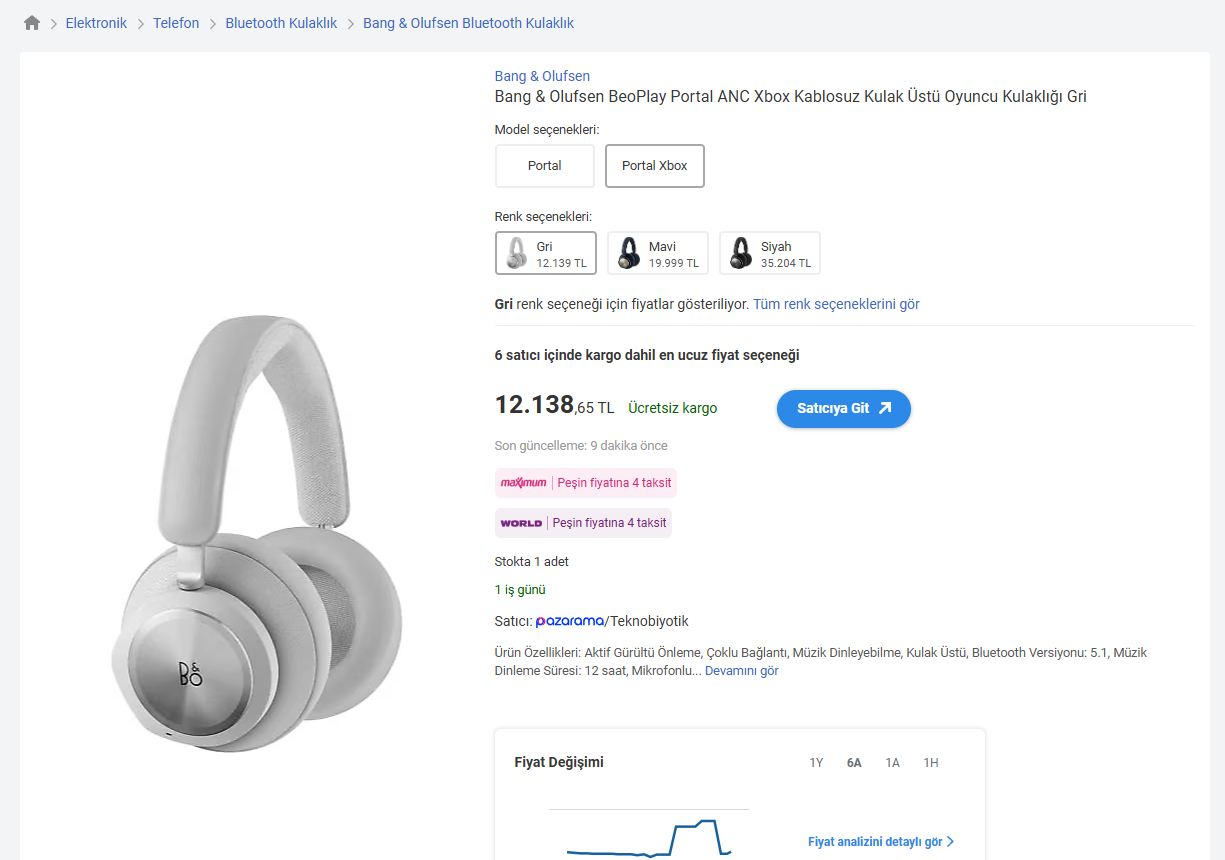Expand product features with Devamını gör
This screenshot has height=860, width=1225.
pos(741,671)
